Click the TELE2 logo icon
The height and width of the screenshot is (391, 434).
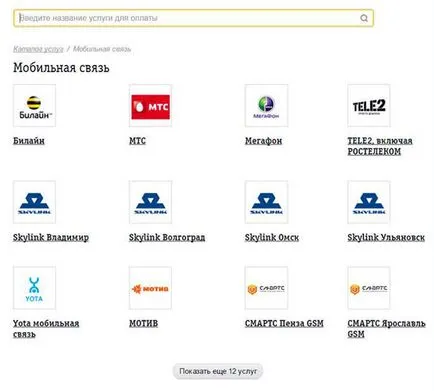coord(369,106)
